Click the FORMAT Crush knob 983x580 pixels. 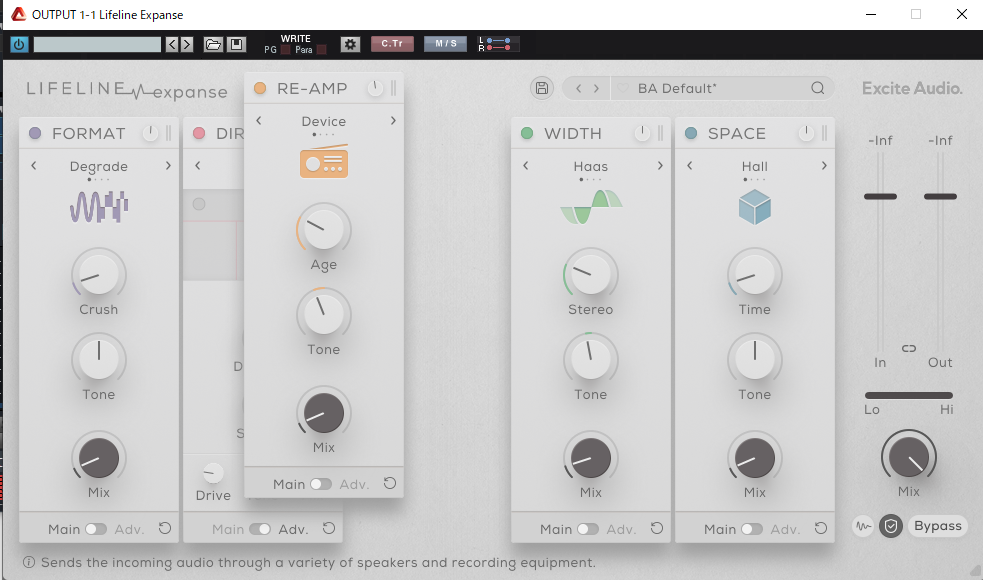coord(99,275)
